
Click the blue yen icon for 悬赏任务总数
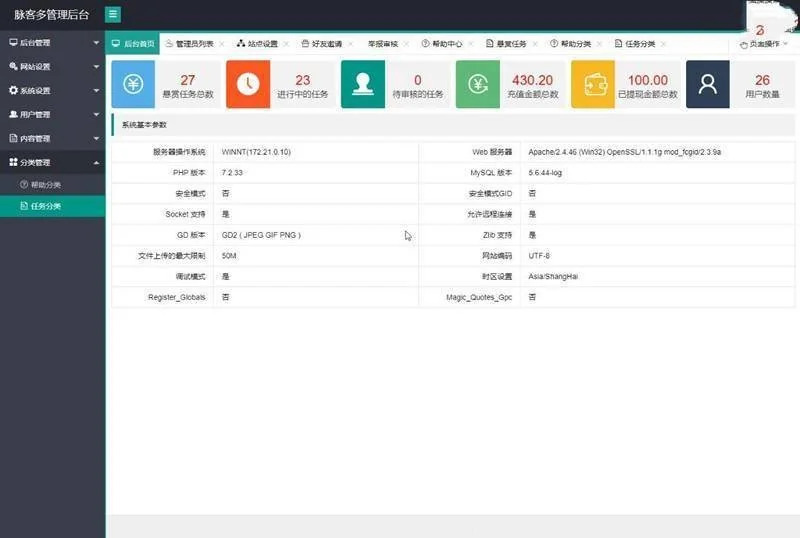pyautogui.click(x=132, y=84)
